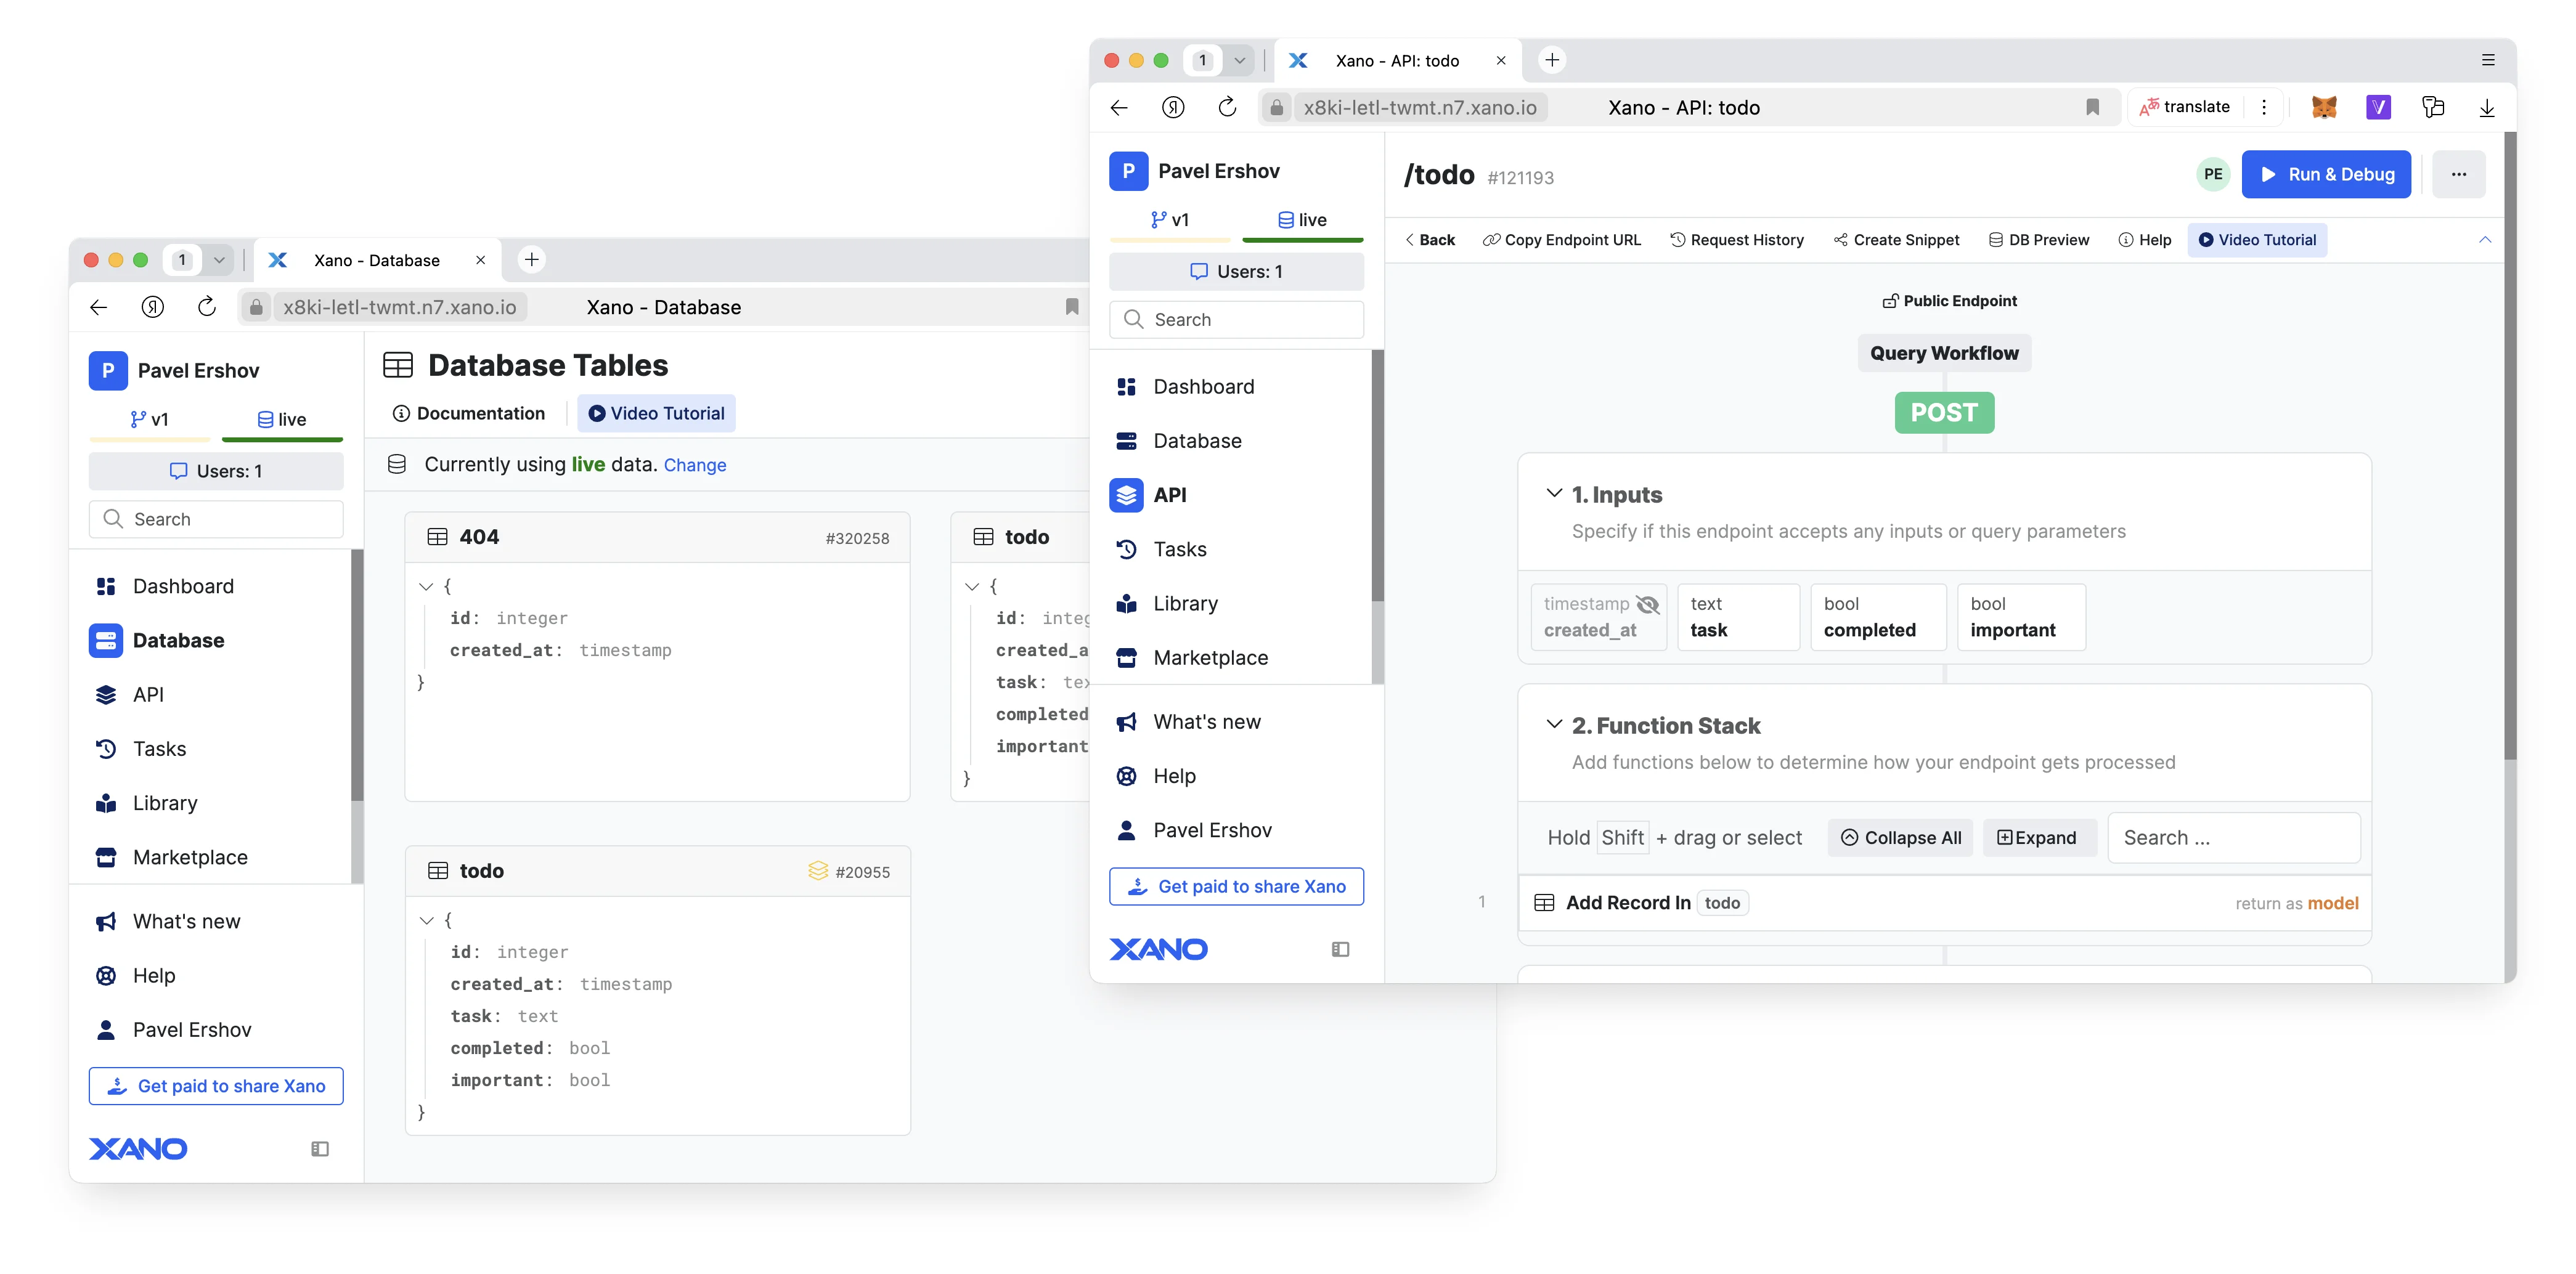Select the Xano - API: todo browser tab
Viewport: 2576px width, 1274px height.
tap(1397, 61)
